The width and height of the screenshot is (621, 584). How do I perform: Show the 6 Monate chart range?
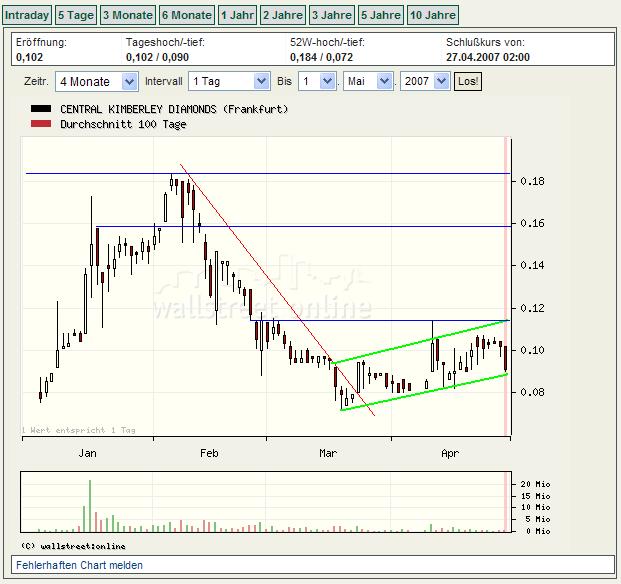(186, 15)
